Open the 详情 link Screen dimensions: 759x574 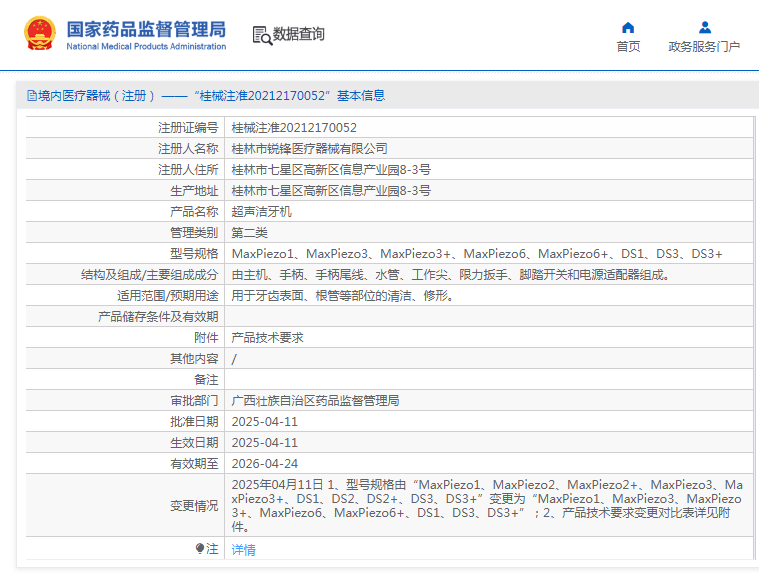point(243,549)
